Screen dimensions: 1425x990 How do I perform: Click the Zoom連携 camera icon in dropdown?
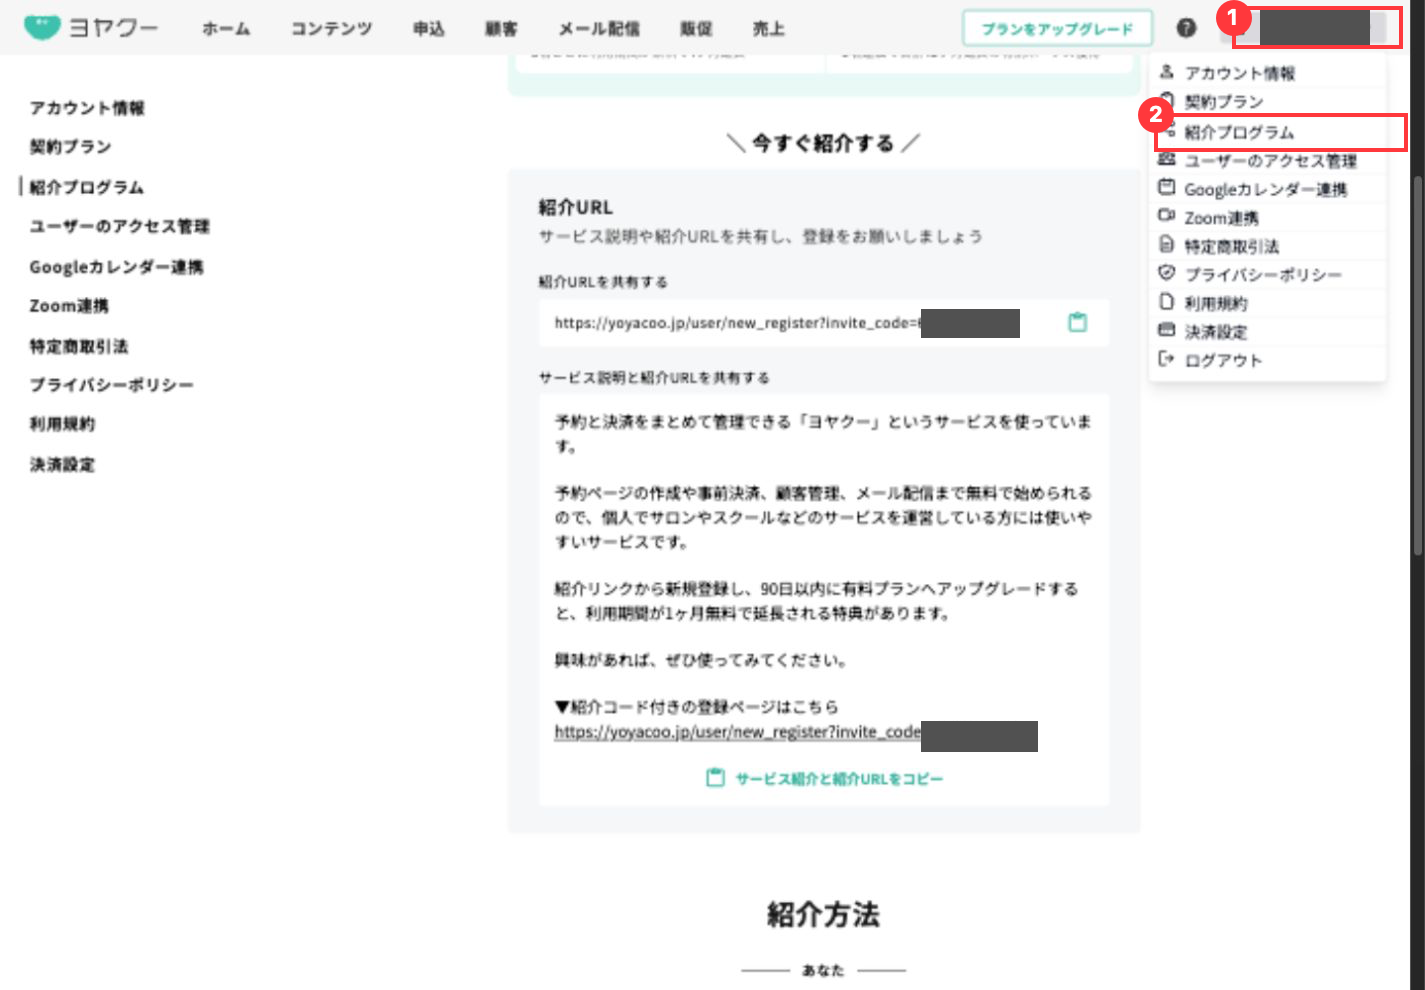[1166, 216]
